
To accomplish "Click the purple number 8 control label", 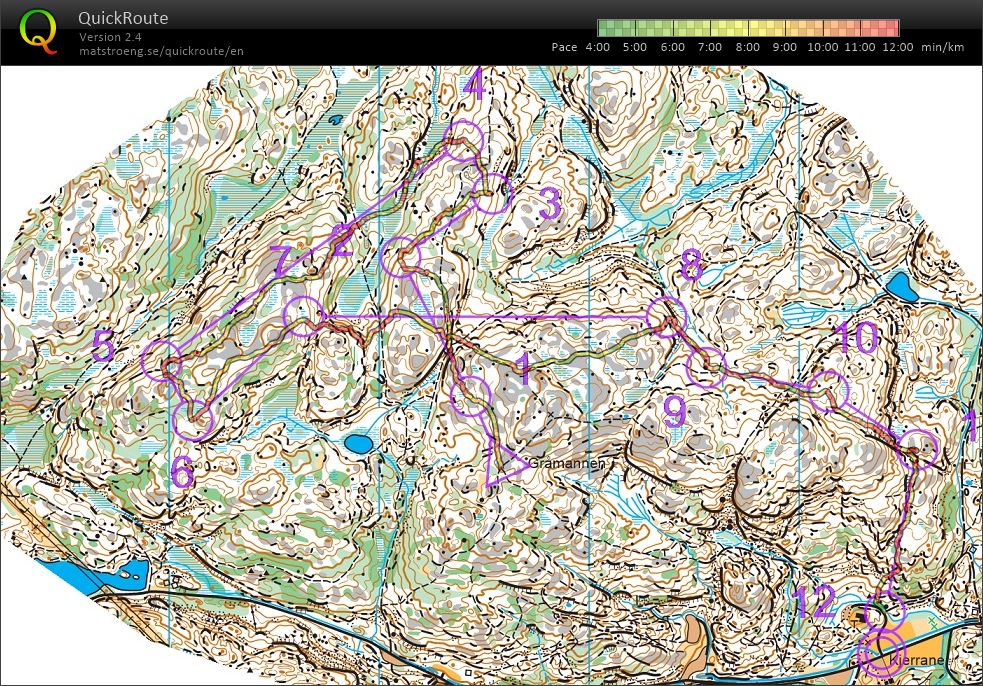I will pos(691,265).
